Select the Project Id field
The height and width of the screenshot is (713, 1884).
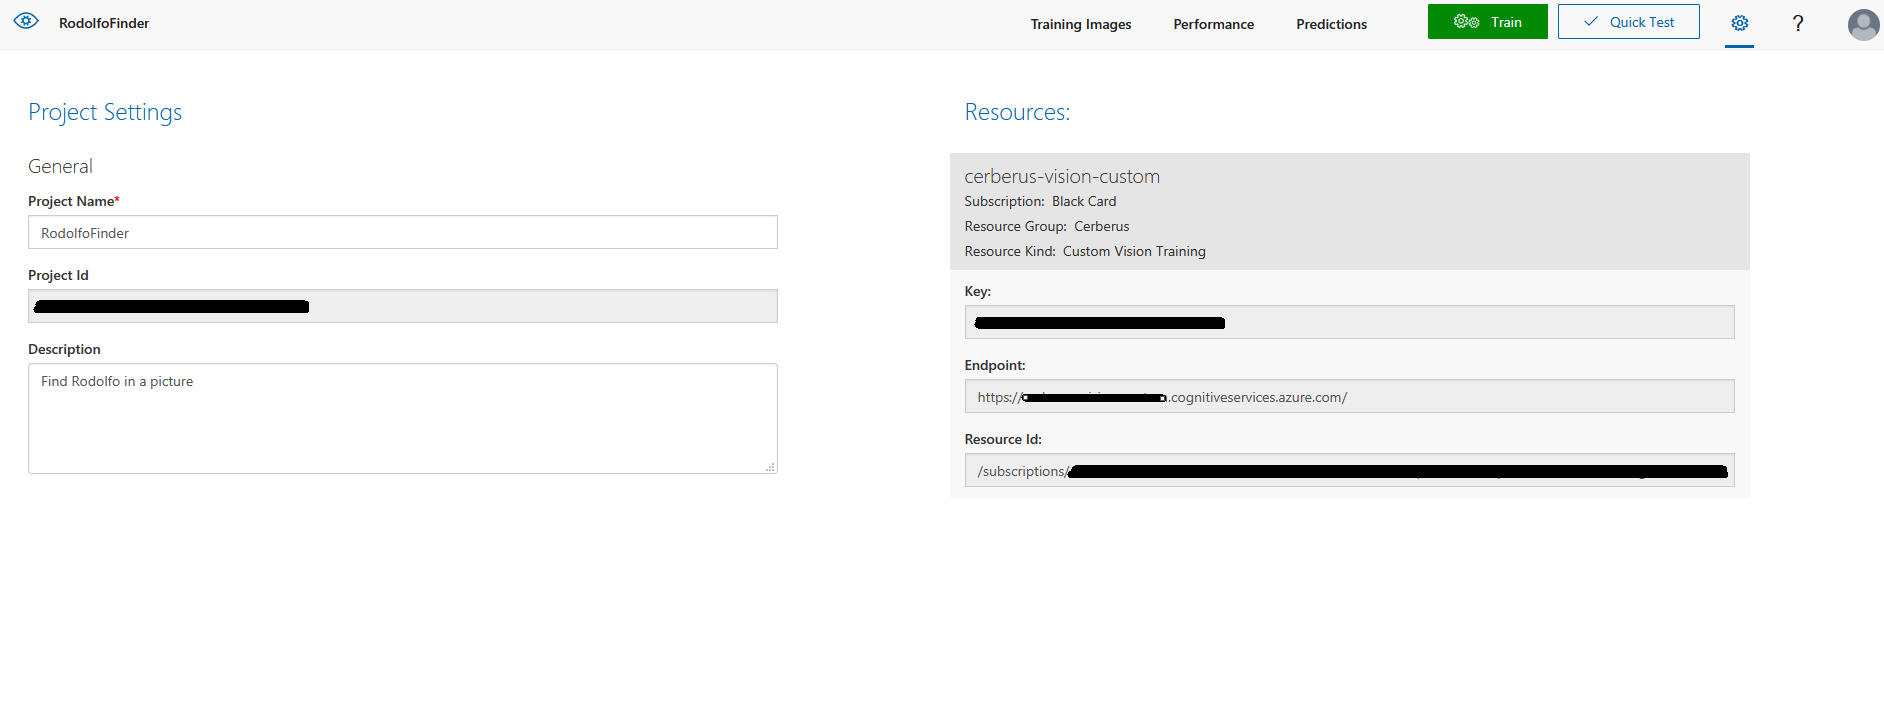coord(403,306)
